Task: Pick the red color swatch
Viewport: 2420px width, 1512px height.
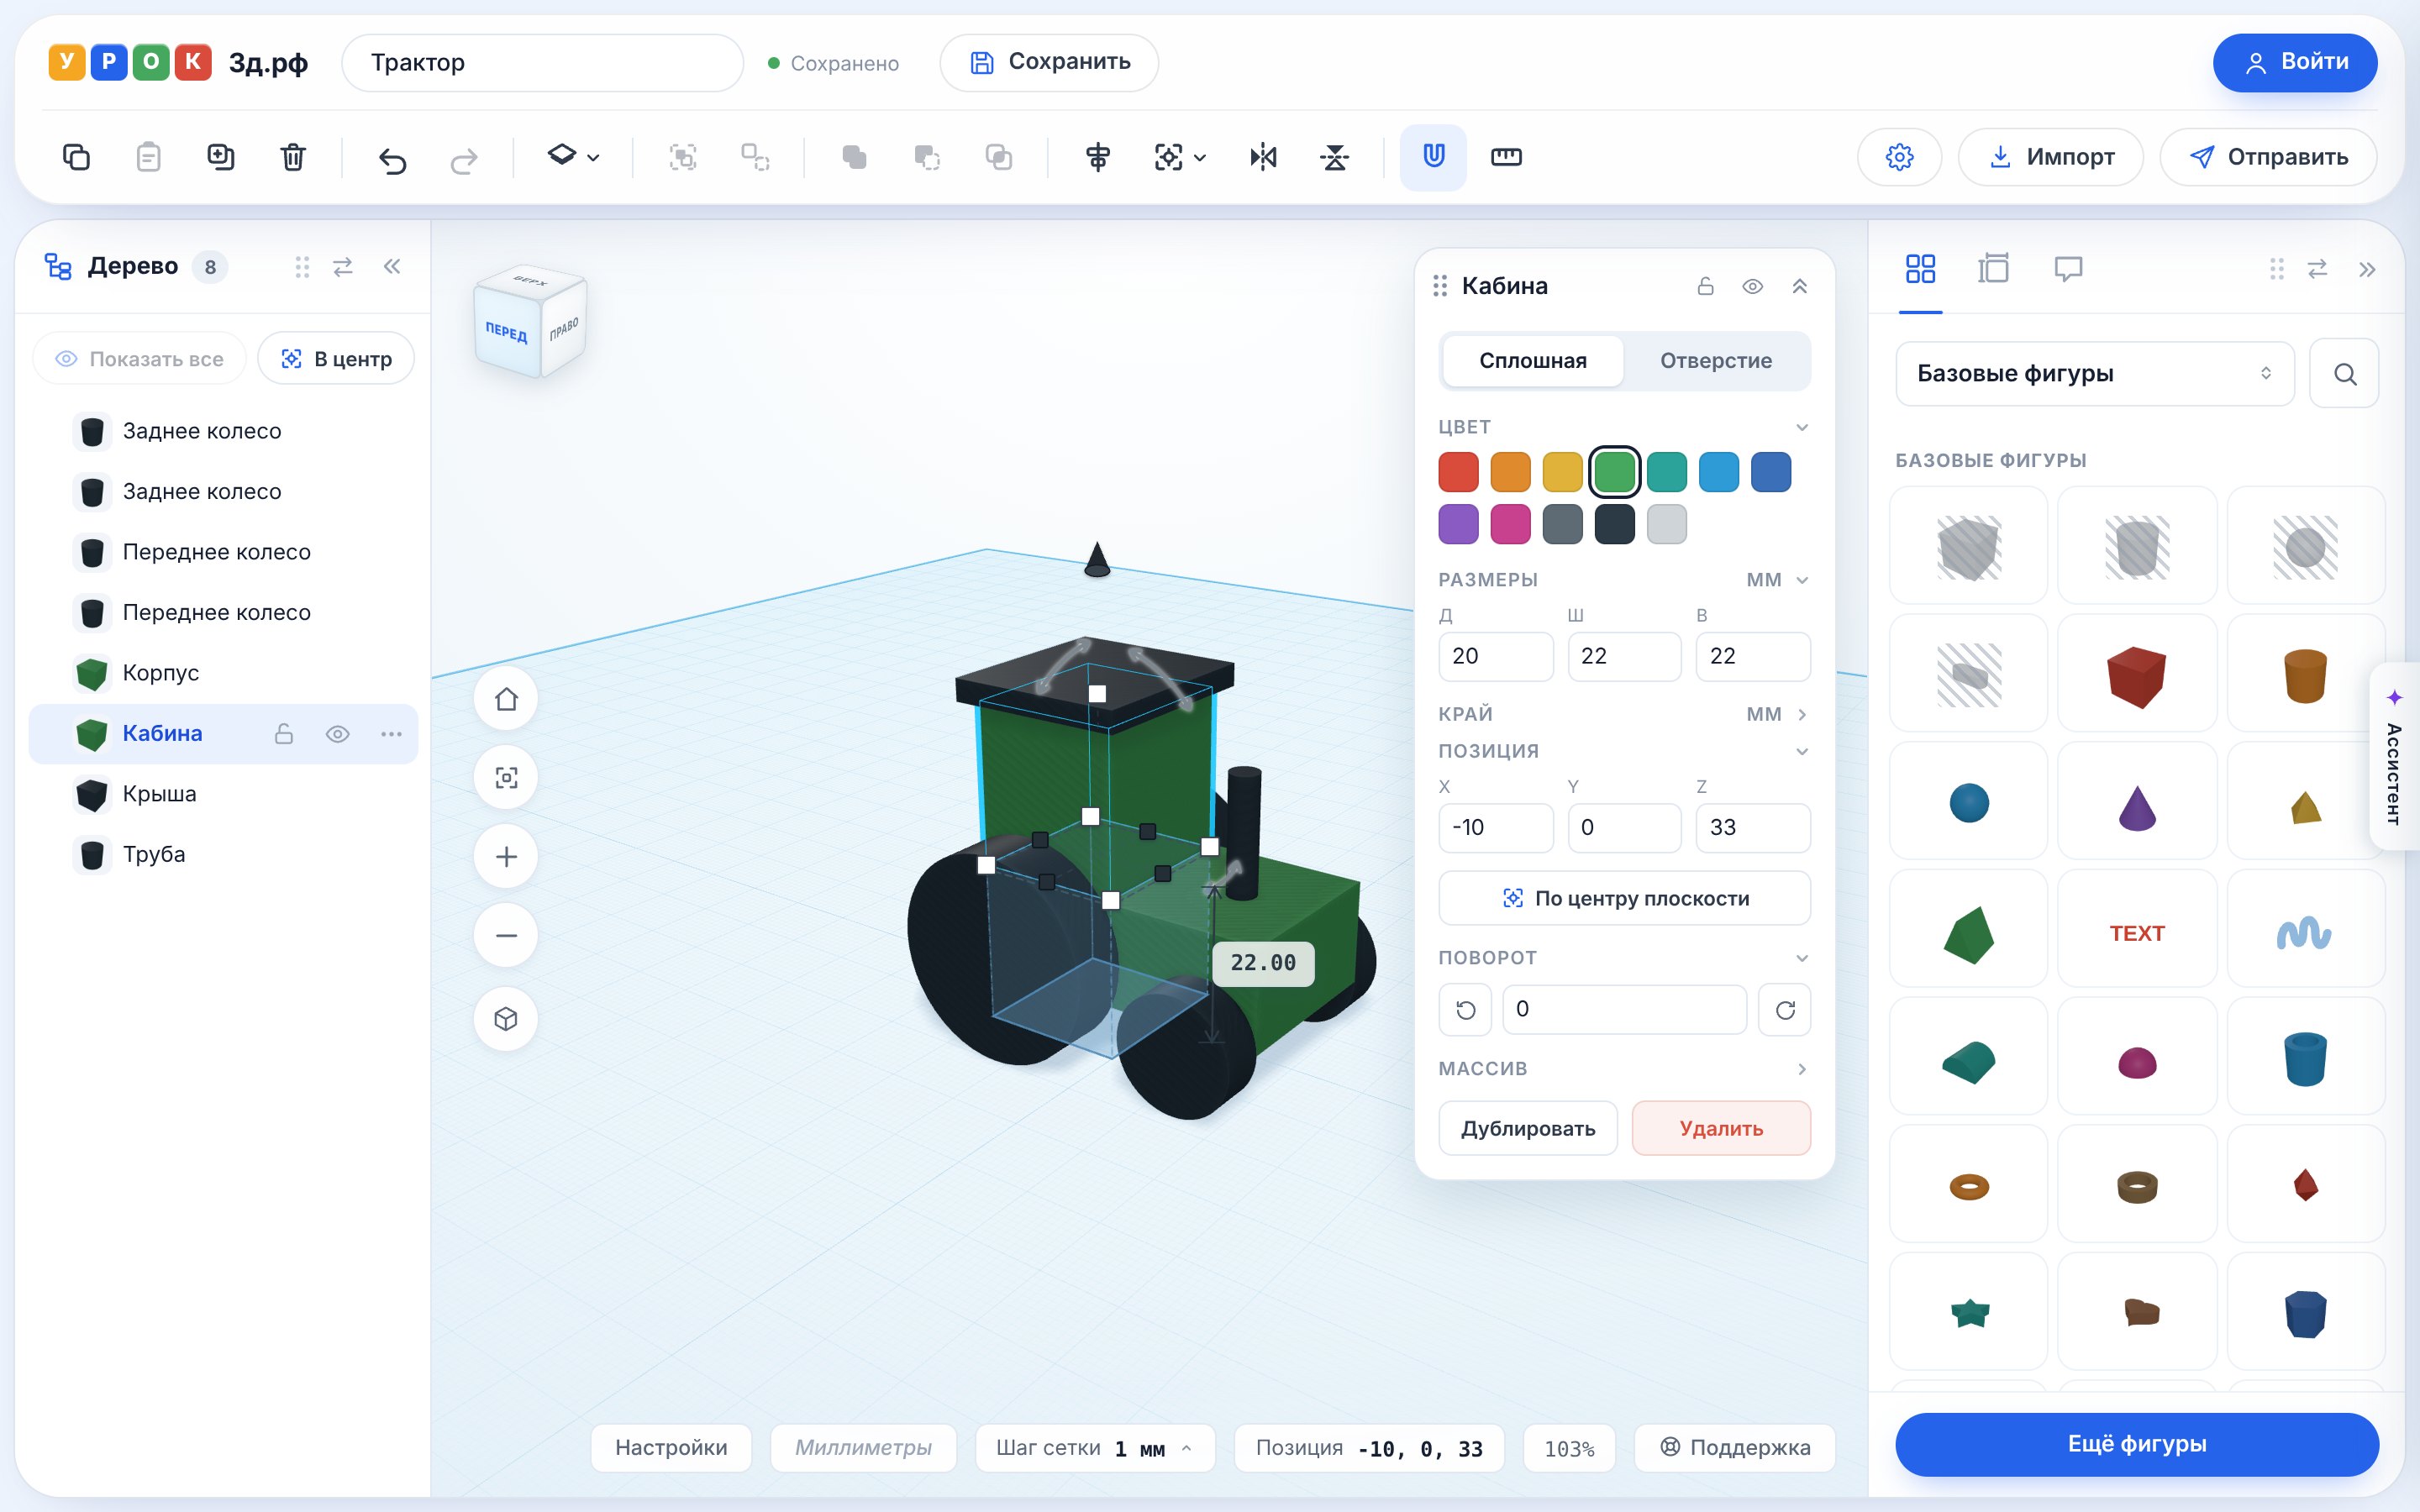Action: [1458, 473]
